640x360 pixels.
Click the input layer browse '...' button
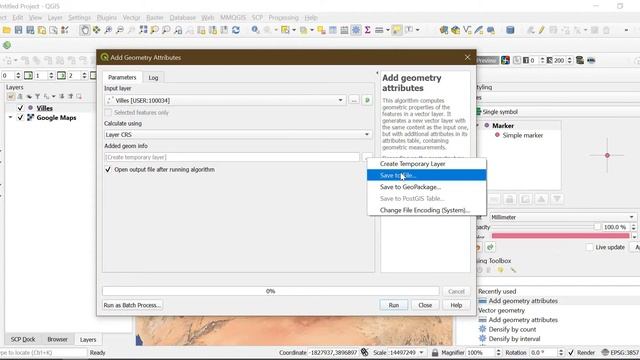(354, 100)
